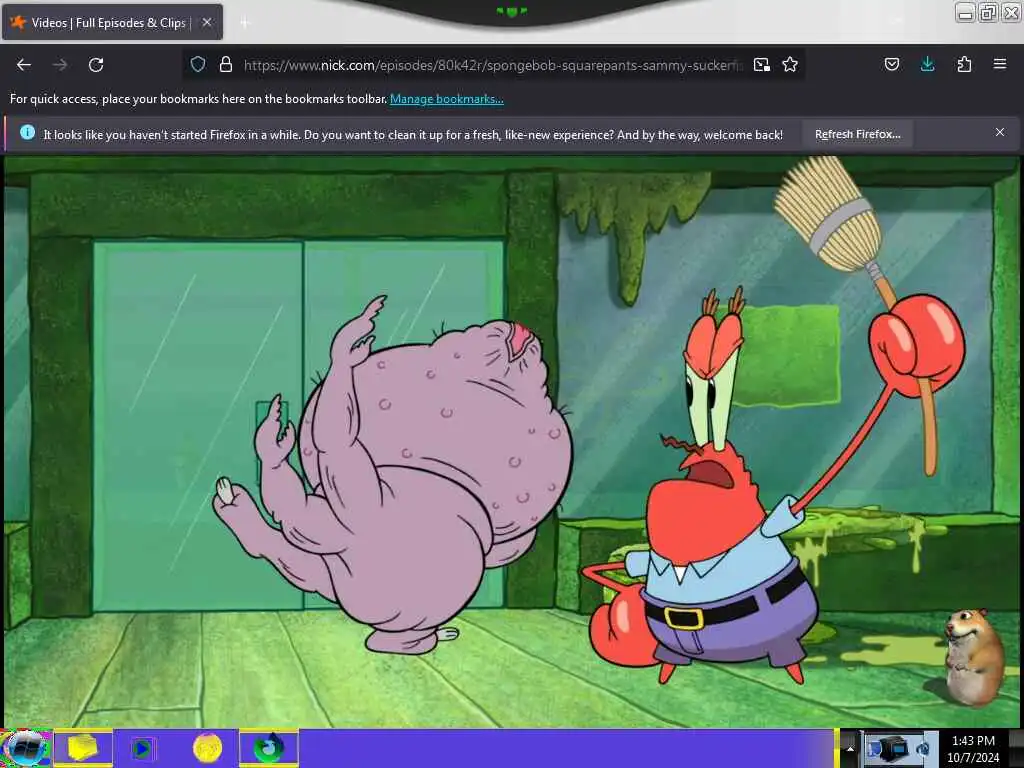This screenshot has height=768, width=1024.
Task: Open a new tab with plus
Action: pyautogui.click(x=245, y=23)
